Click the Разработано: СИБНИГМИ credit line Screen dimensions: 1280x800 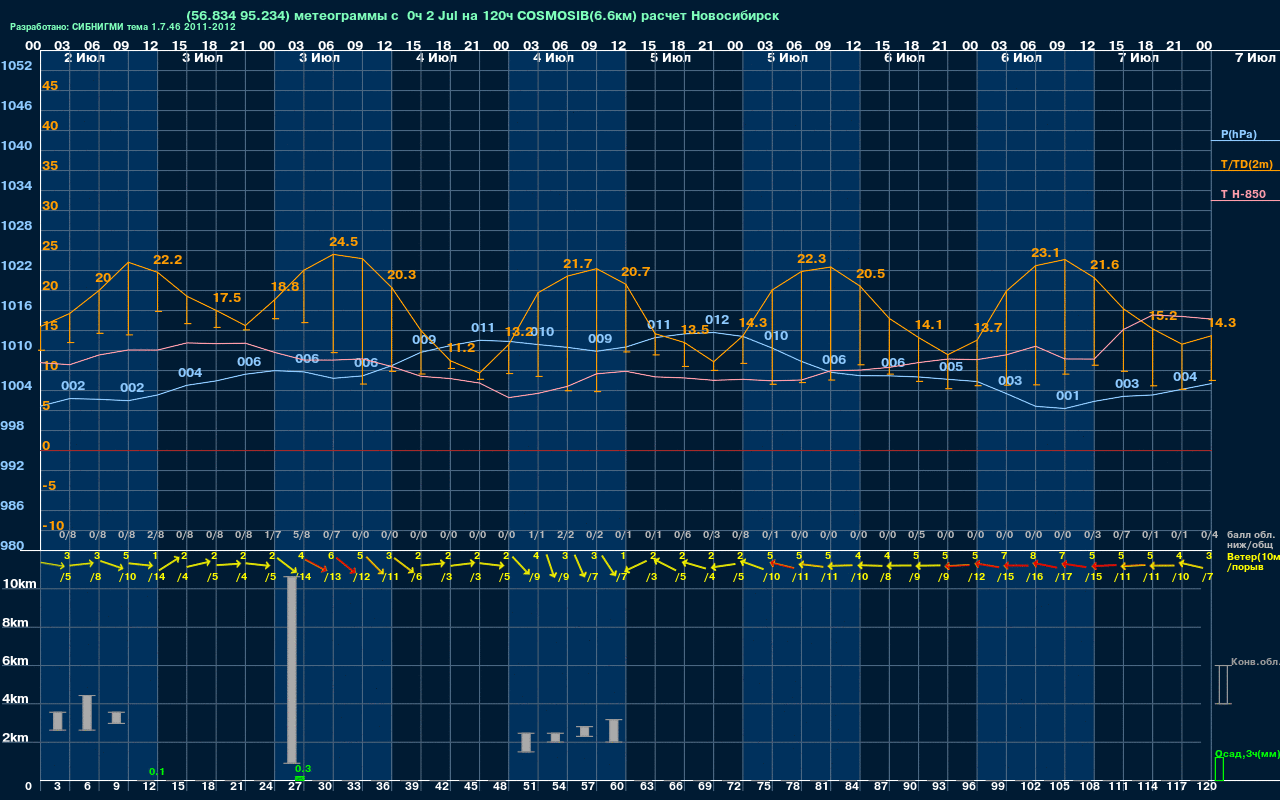click(x=123, y=27)
